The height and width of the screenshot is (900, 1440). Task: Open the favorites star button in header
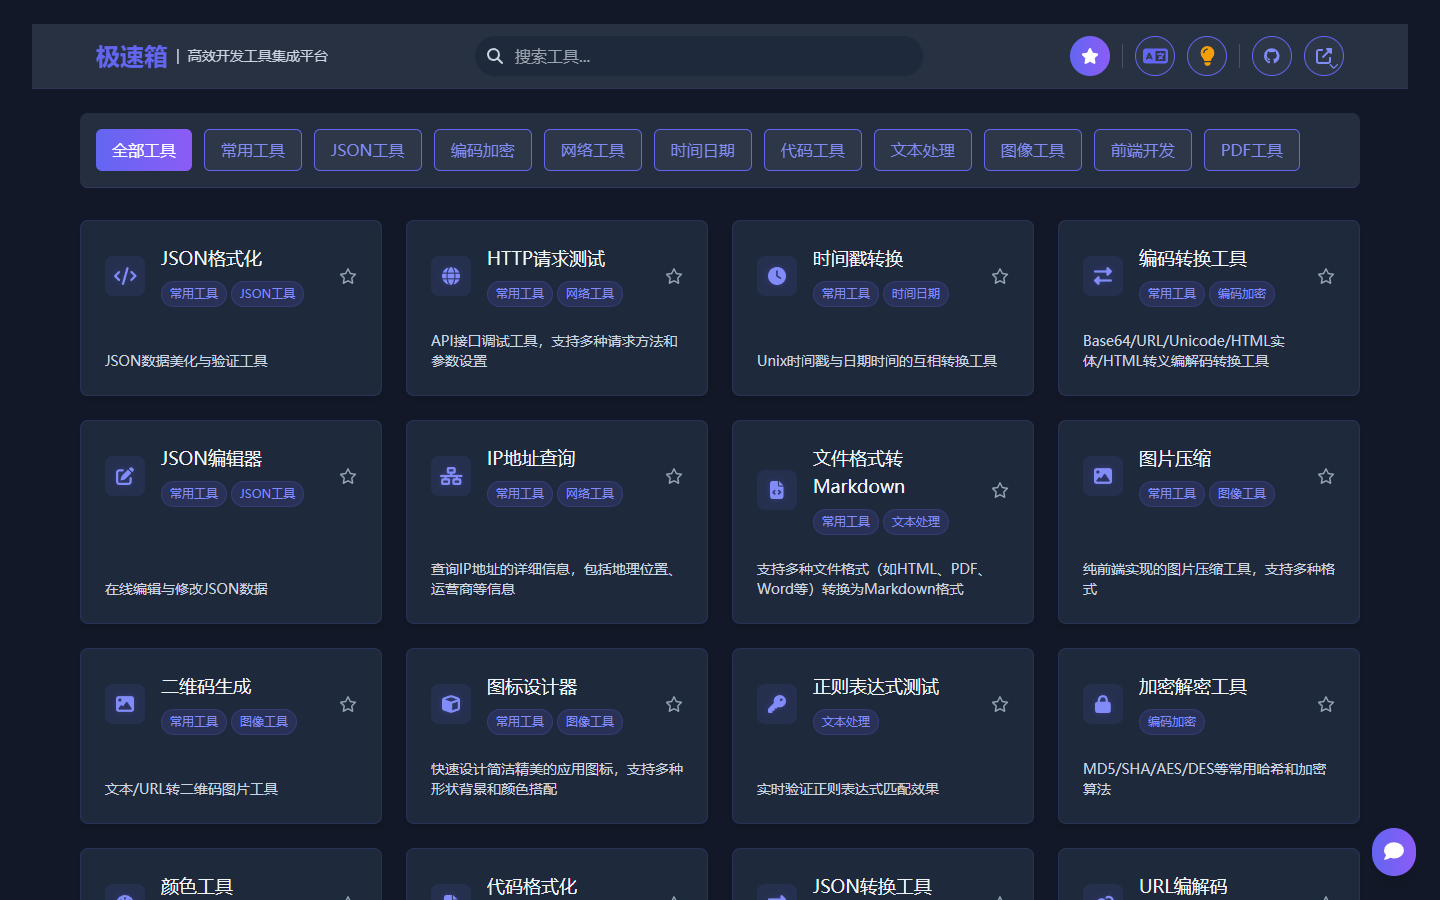coord(1090,56)
